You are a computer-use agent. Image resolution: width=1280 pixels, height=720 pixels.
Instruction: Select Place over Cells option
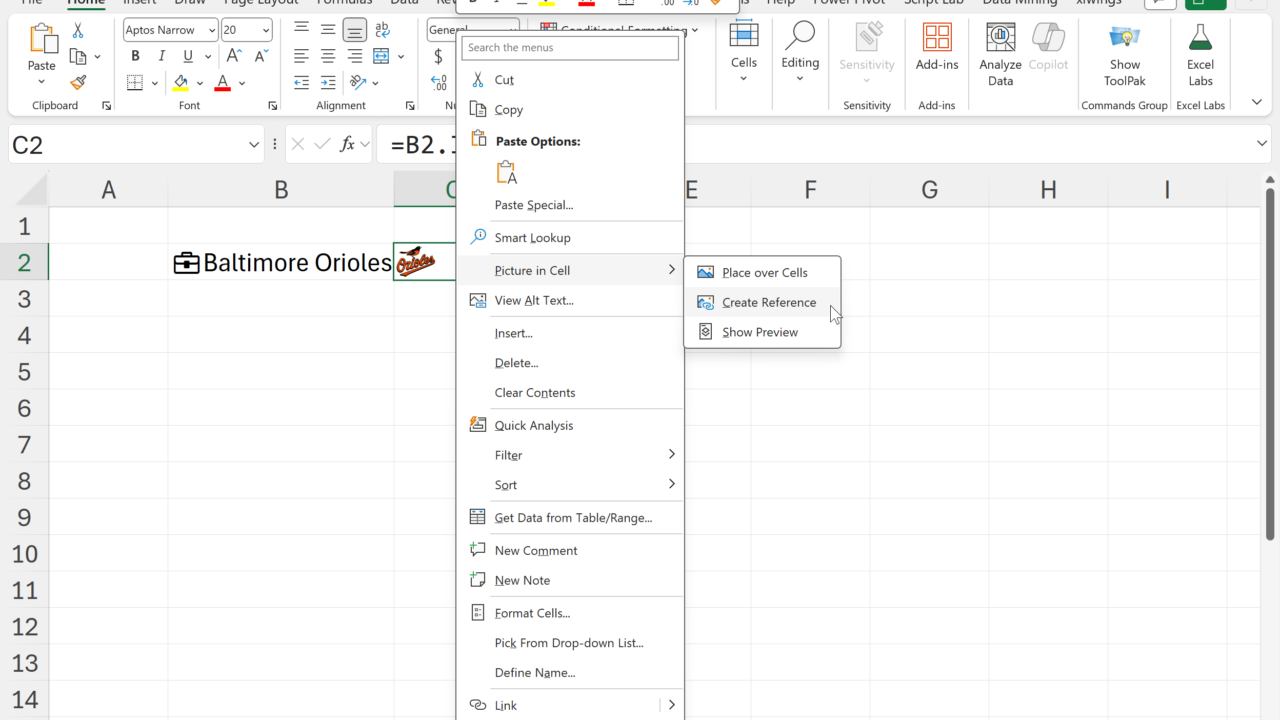764,272
